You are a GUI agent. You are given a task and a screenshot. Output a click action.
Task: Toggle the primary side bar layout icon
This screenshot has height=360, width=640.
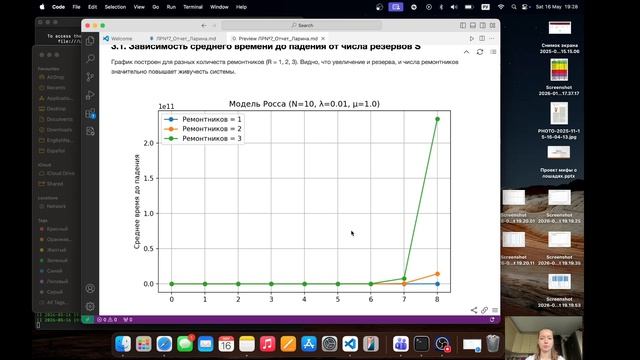point(463,25)
